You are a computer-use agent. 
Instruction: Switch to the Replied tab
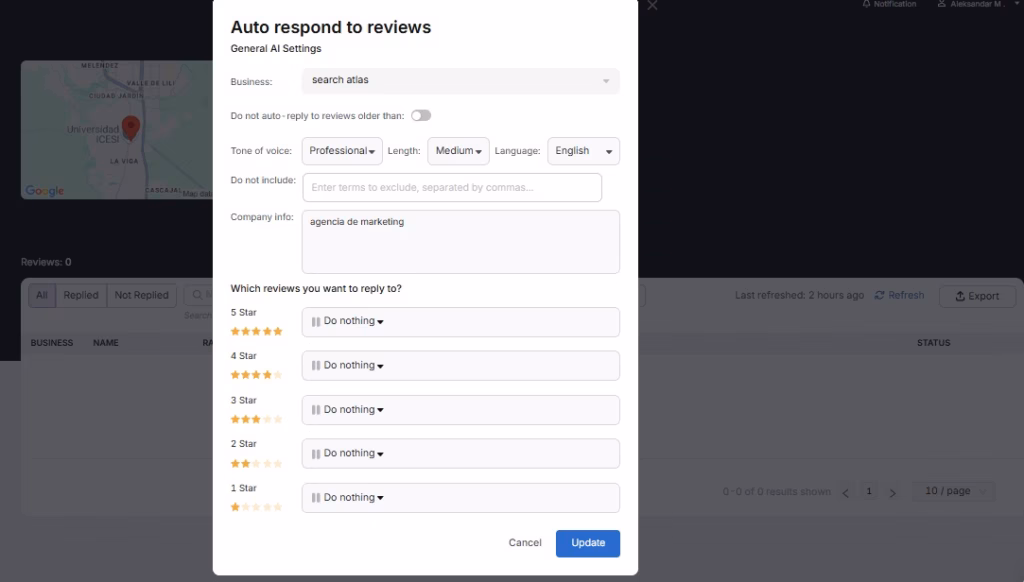(x=81, y=296)
